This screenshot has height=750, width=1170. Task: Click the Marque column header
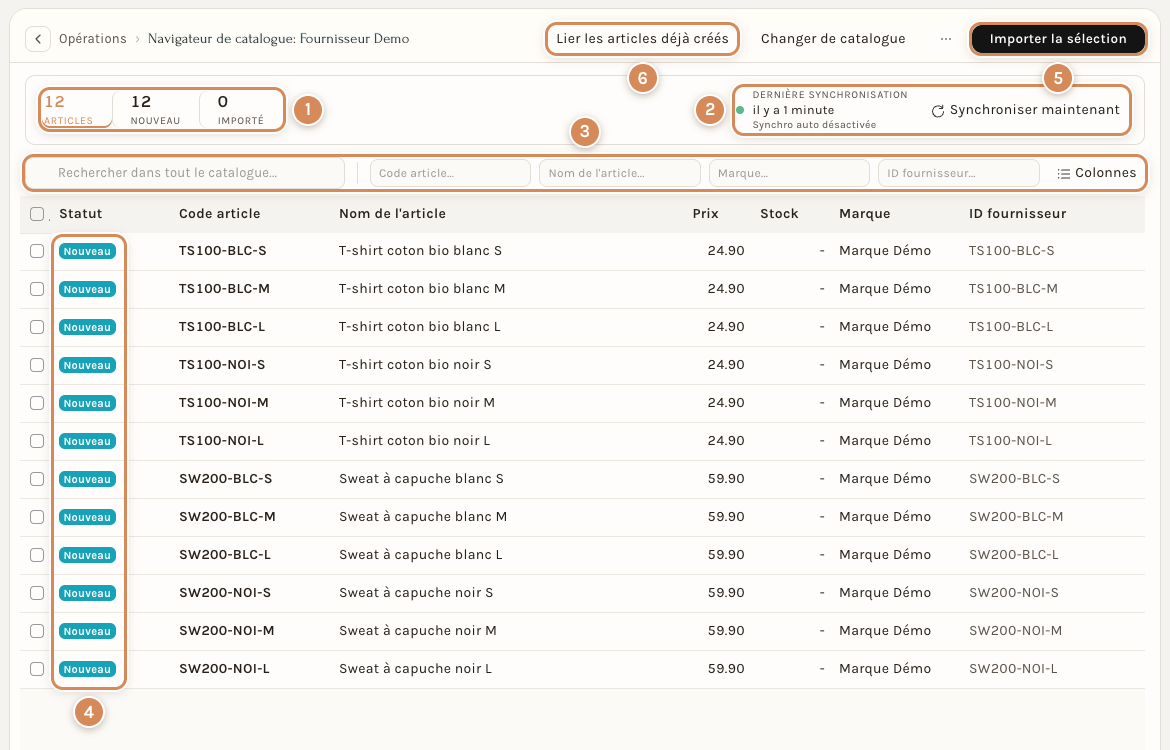[x=864, y=214]
